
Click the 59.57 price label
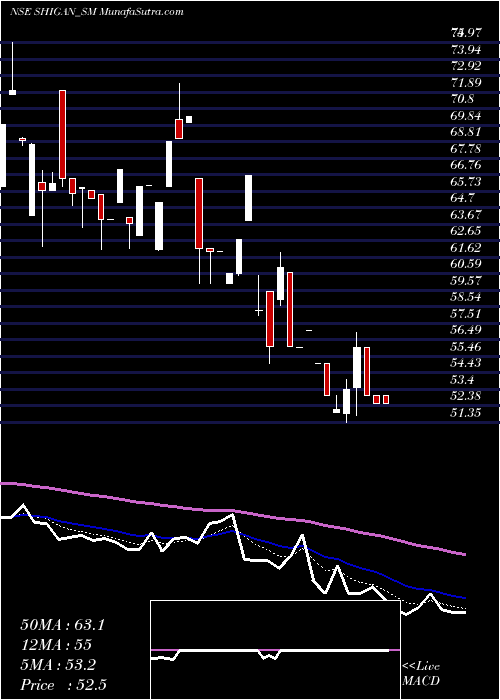pyautogui.click(x=466, y=280)
